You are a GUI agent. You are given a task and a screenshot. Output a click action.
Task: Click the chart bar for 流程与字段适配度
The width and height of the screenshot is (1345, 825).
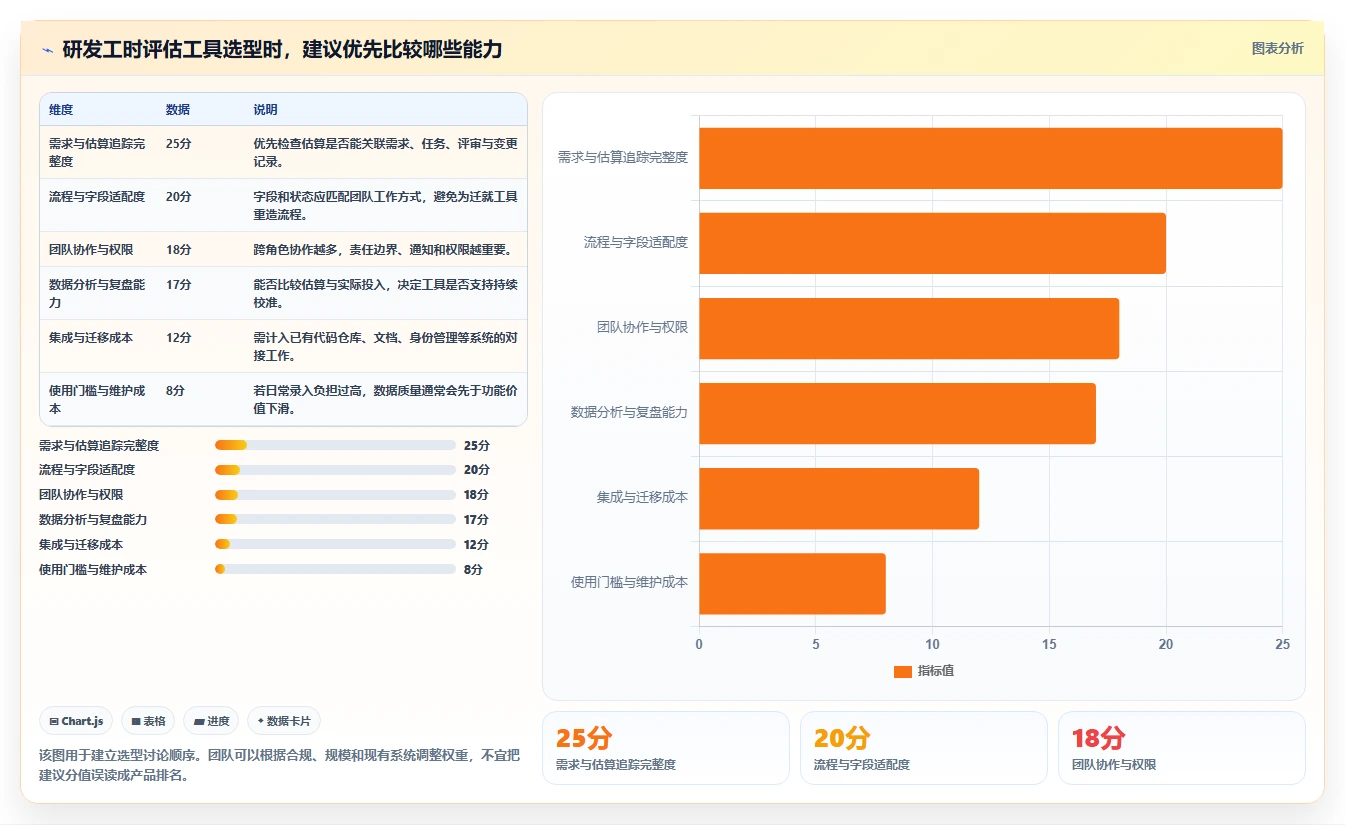click(x=932, y=243)
